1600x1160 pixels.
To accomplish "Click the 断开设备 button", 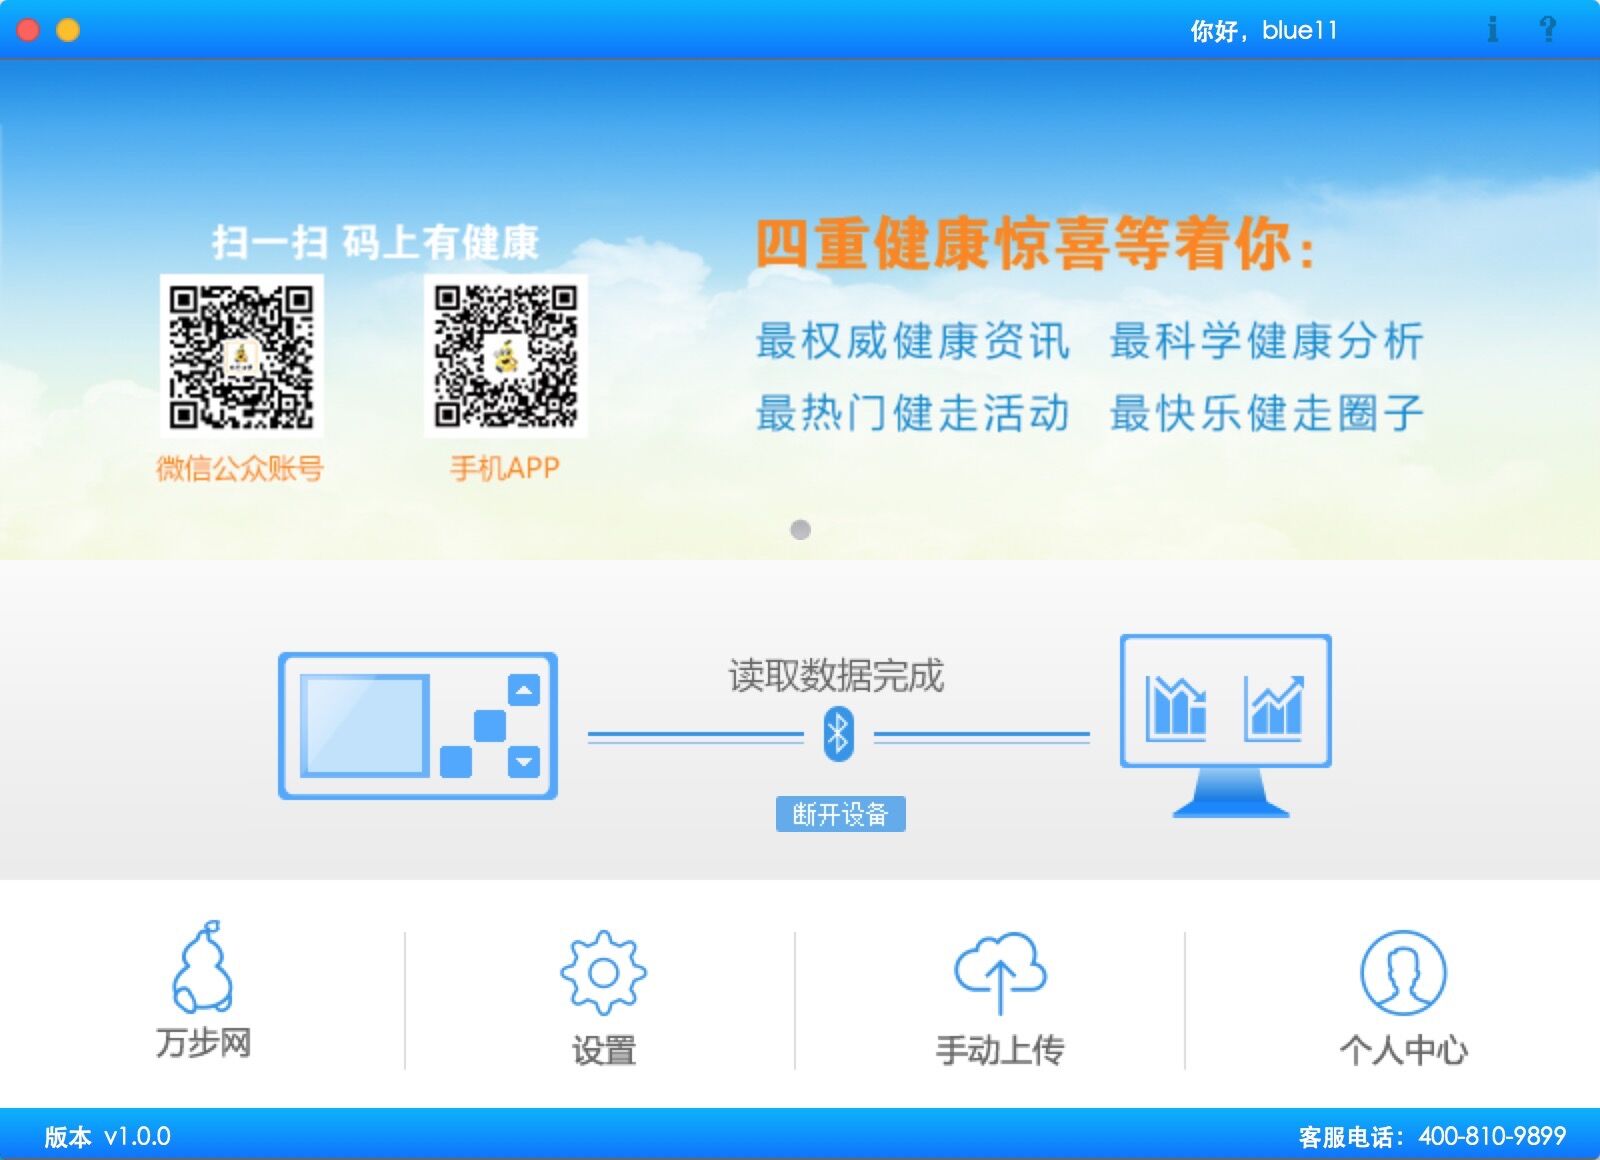I will (840, 814).
